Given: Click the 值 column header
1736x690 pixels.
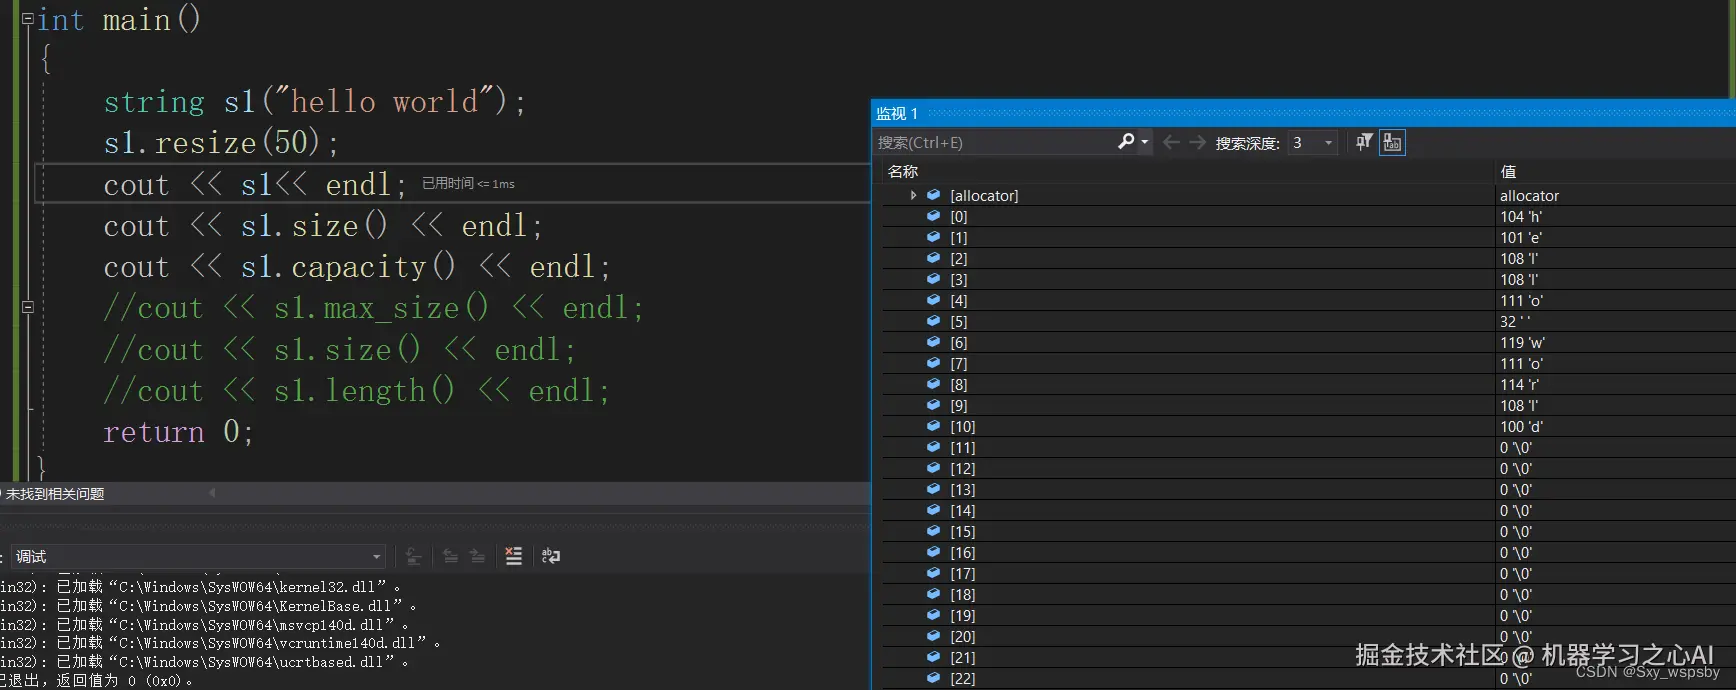Looking at the screenshot, I should coord(1508,171).
